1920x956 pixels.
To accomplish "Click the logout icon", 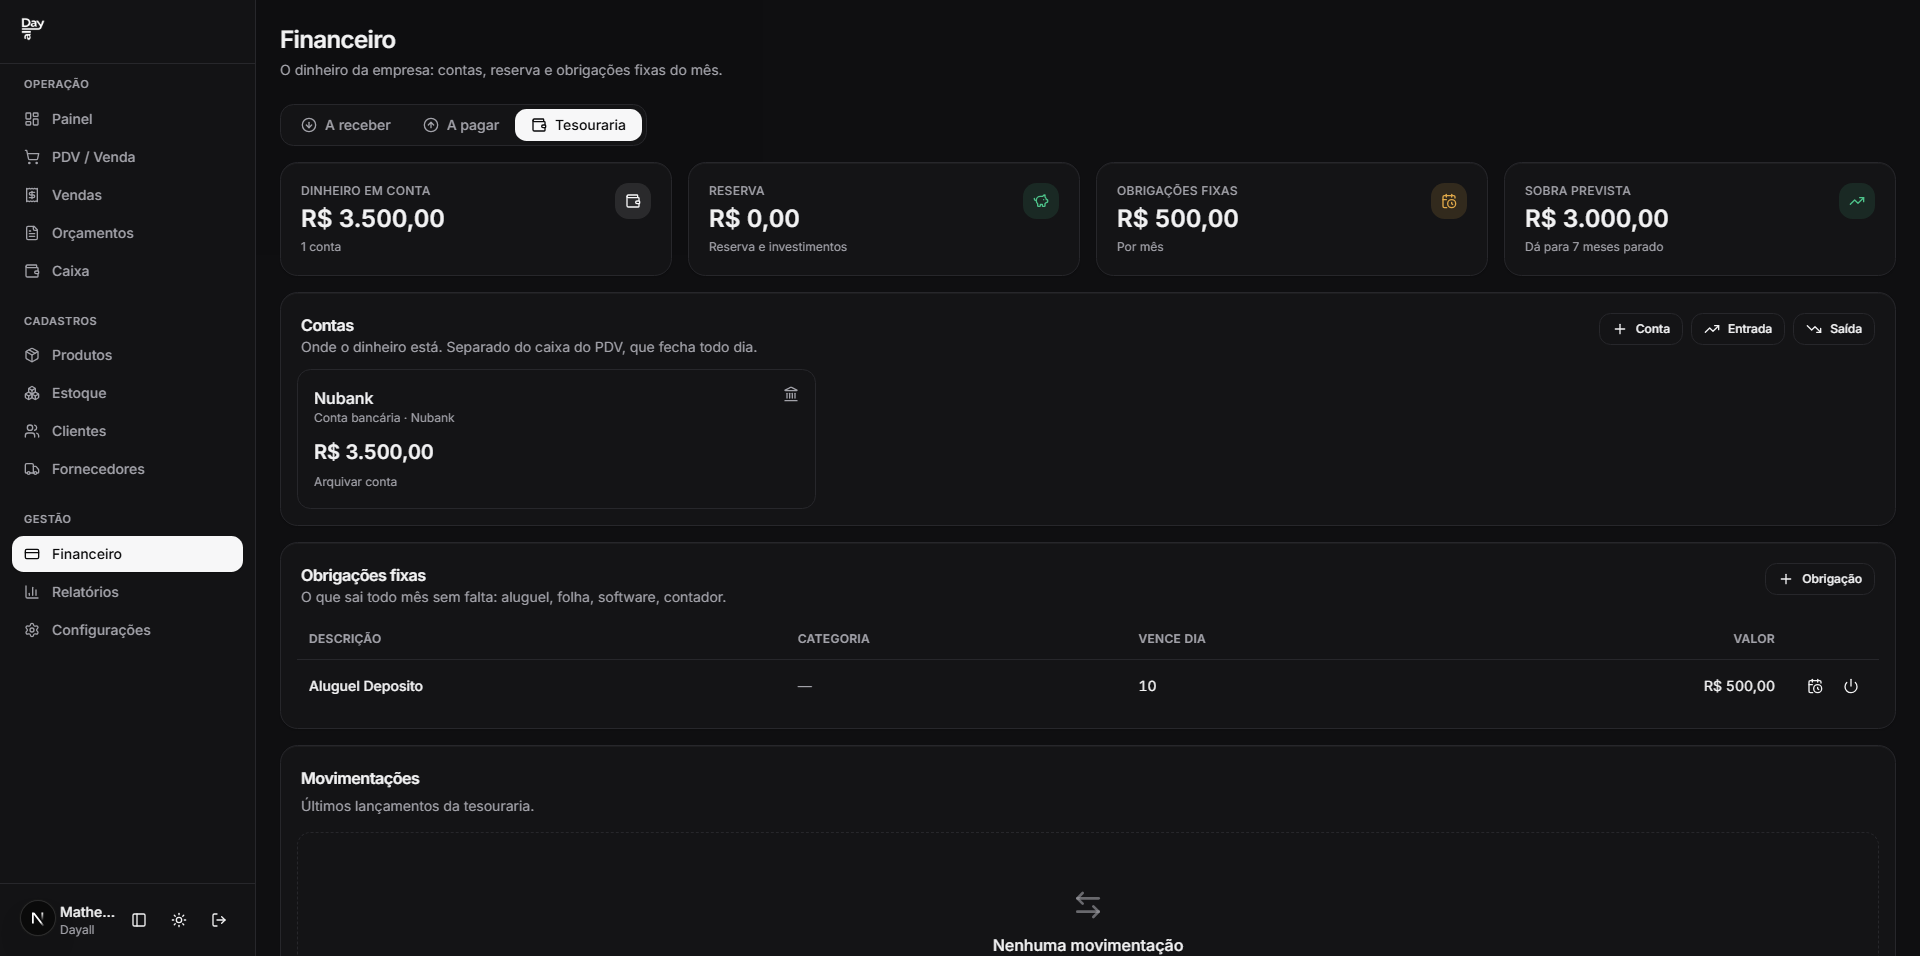I will pyautogui.click(x=219, y=920).
